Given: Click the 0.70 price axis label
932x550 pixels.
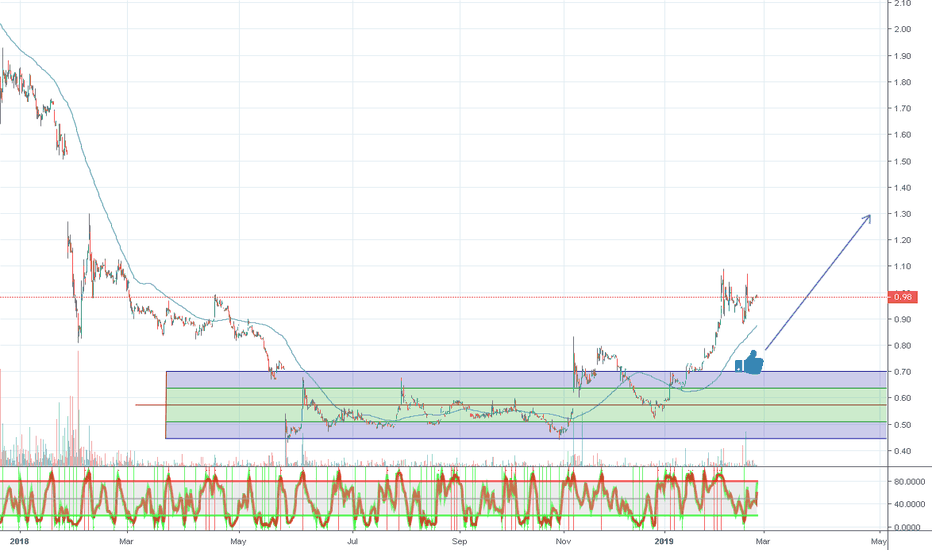Looking at the screenshot, I should click(902, 372).
